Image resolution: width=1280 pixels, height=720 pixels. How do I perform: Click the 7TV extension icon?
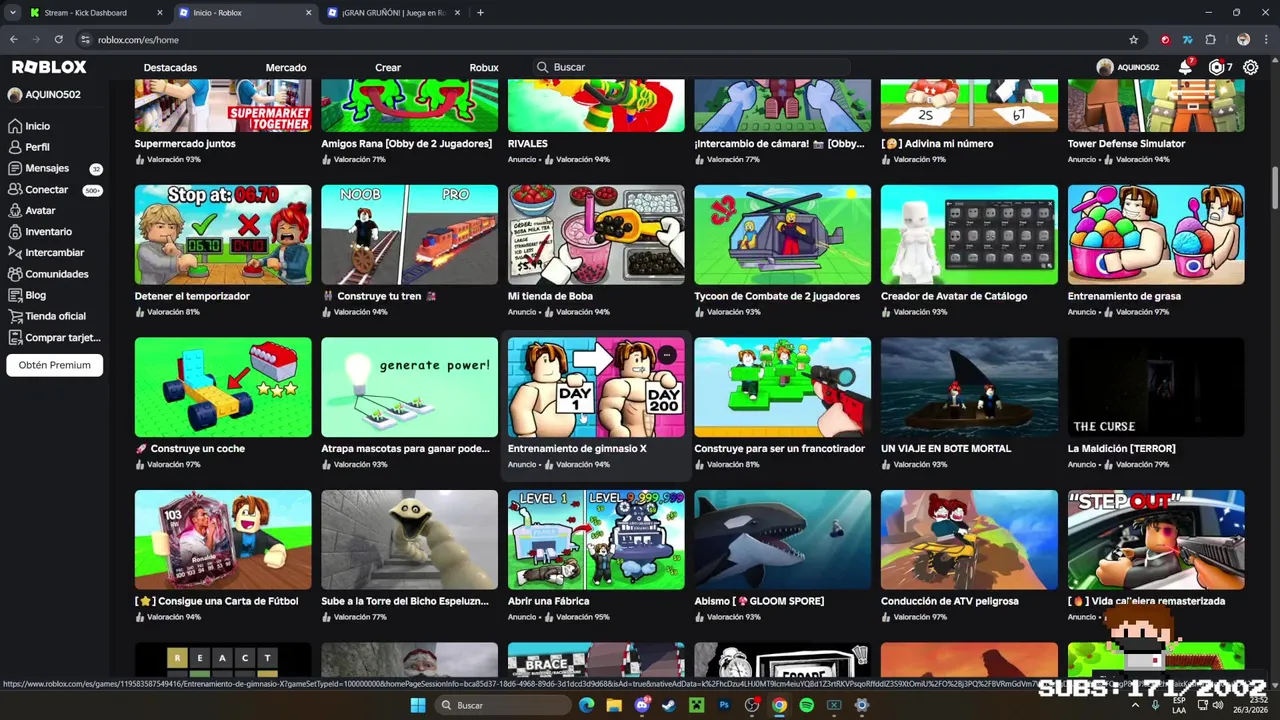pos(1187,40)
